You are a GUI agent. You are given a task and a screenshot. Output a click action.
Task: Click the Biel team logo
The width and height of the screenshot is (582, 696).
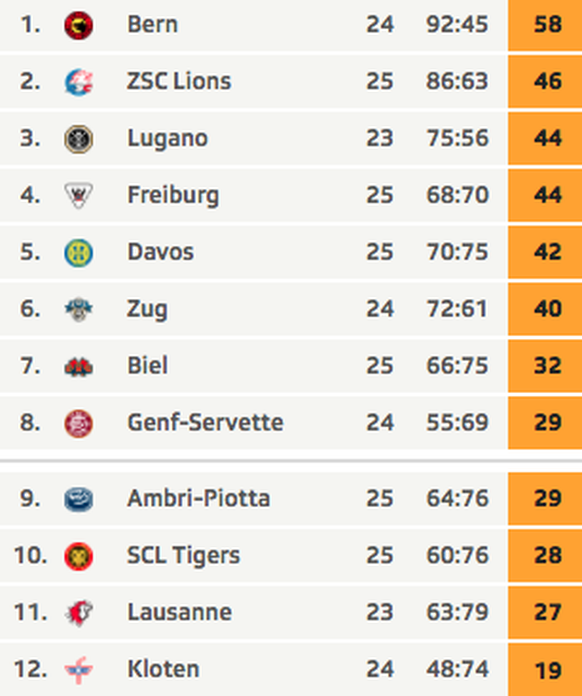point(79,367)
